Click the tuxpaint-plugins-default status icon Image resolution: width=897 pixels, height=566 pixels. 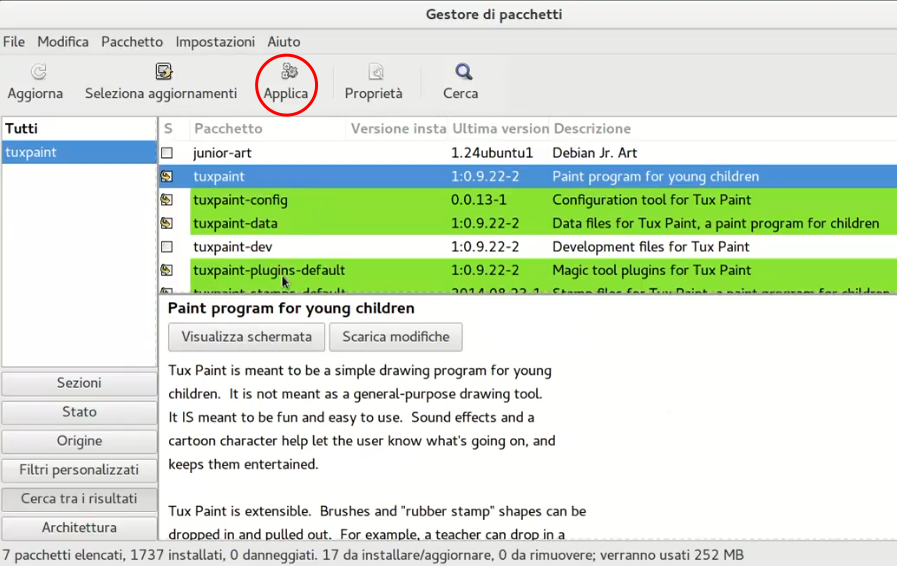[x=167, y=270]
